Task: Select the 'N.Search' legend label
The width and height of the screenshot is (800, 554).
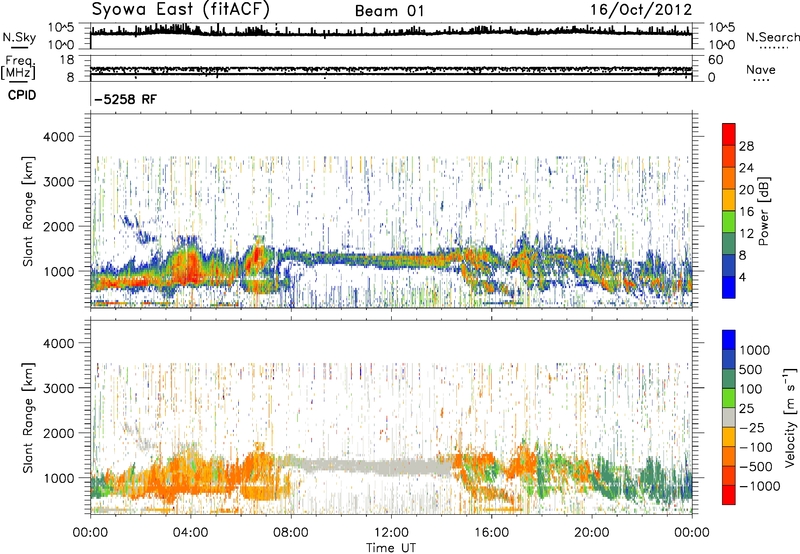Action: (x=773, y=37)
